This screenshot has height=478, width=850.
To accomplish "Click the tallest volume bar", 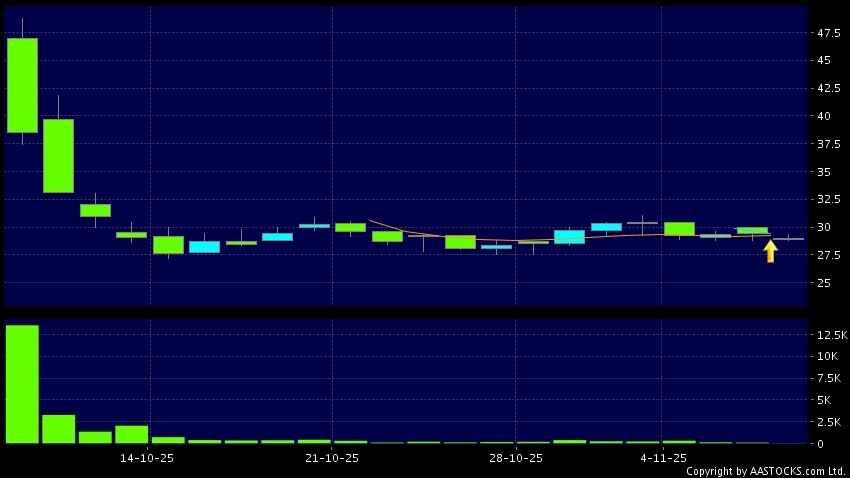I will tap(22, 384).
